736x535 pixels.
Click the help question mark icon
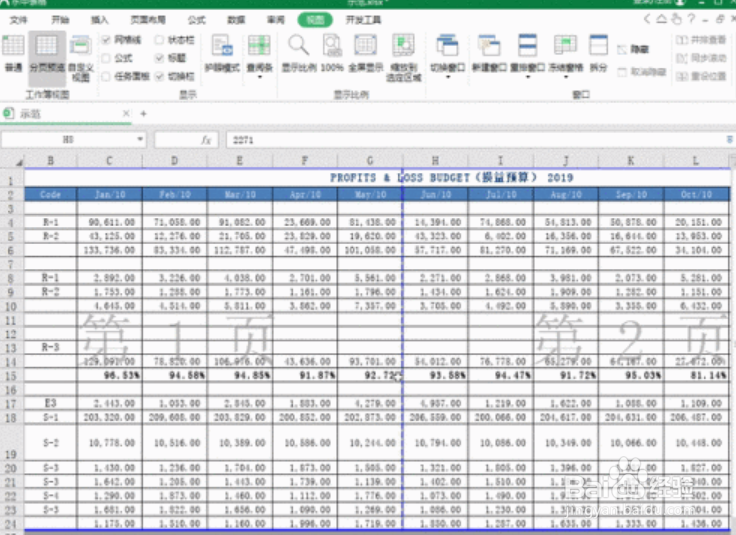coord(691,19)
